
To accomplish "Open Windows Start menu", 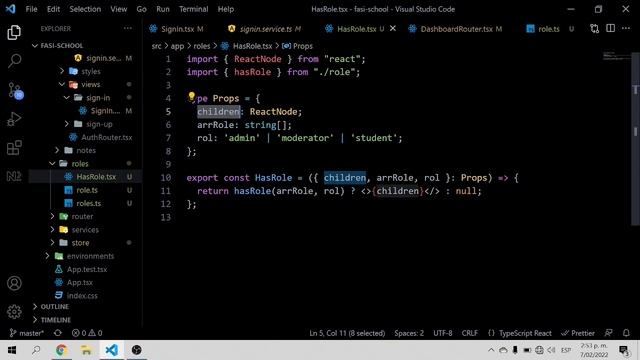I will (12, 350).
